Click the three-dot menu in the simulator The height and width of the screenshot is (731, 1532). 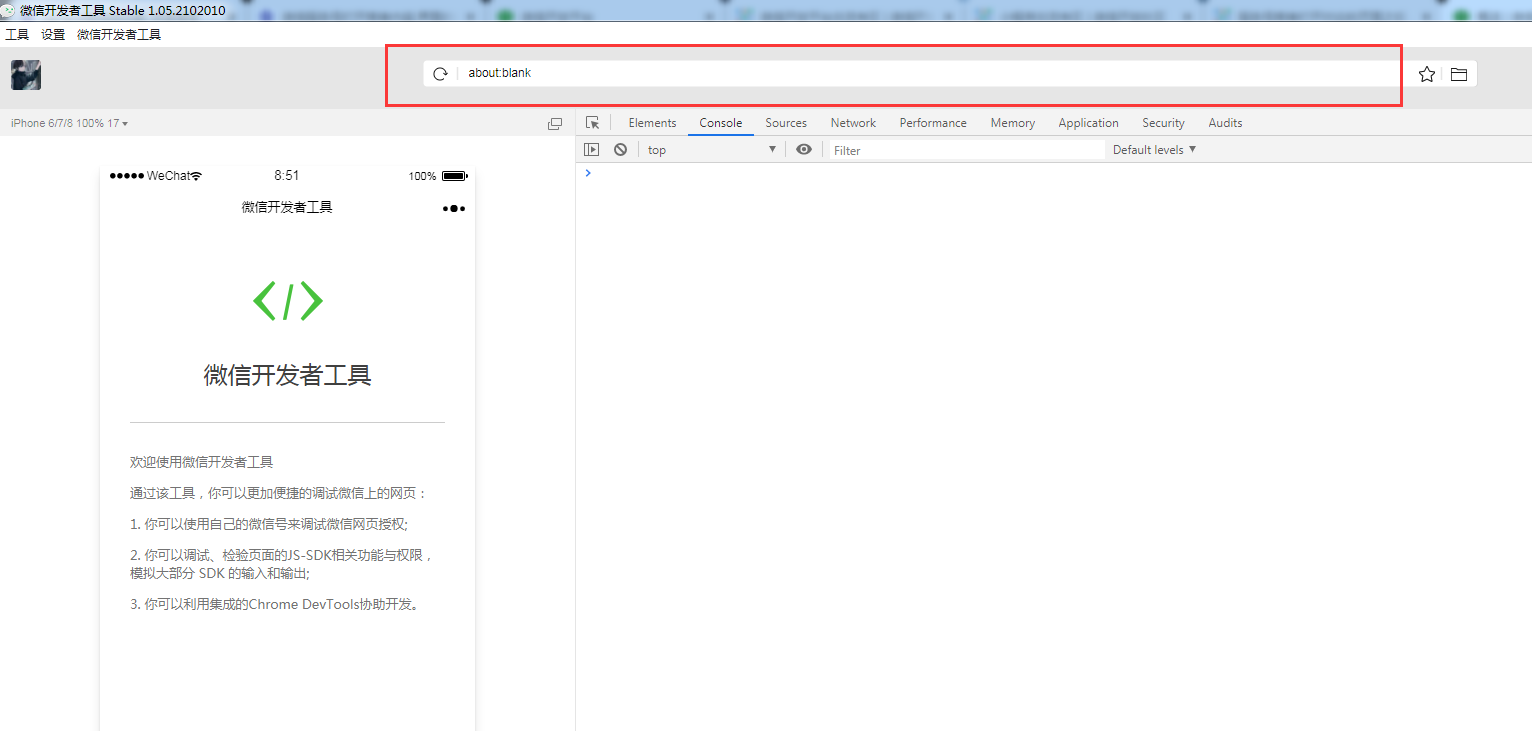(454, 208)
